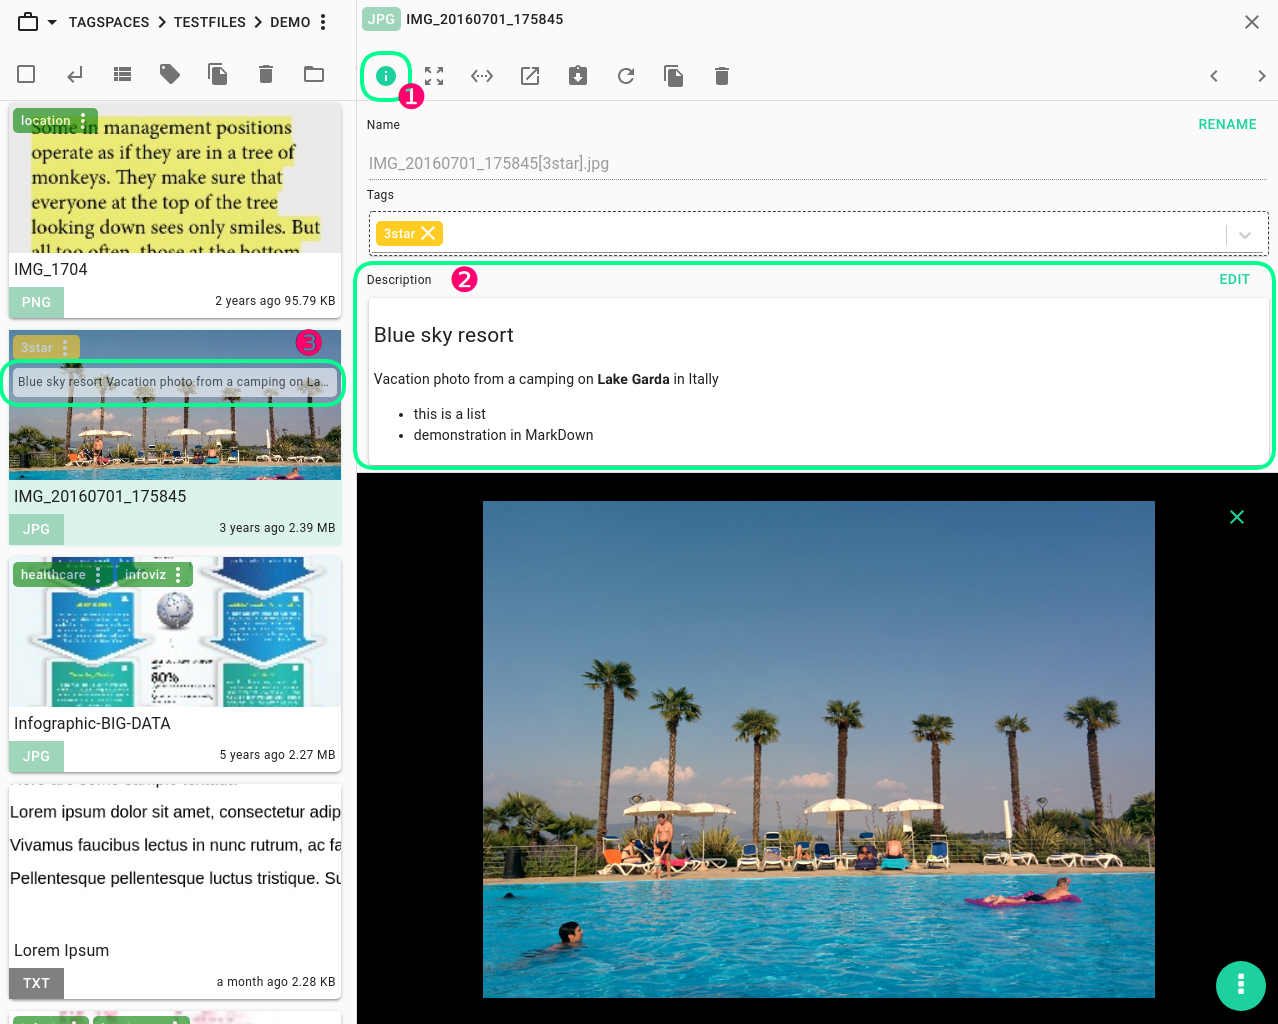This screenshot has width=1278, height=1024.
Task: Switch the file list view mode
Action: 123,74
